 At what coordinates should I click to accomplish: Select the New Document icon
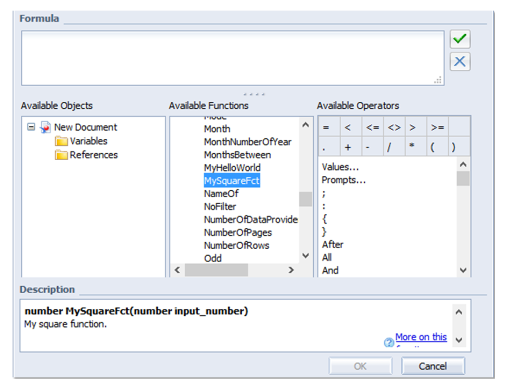click(x=45, y=127)
